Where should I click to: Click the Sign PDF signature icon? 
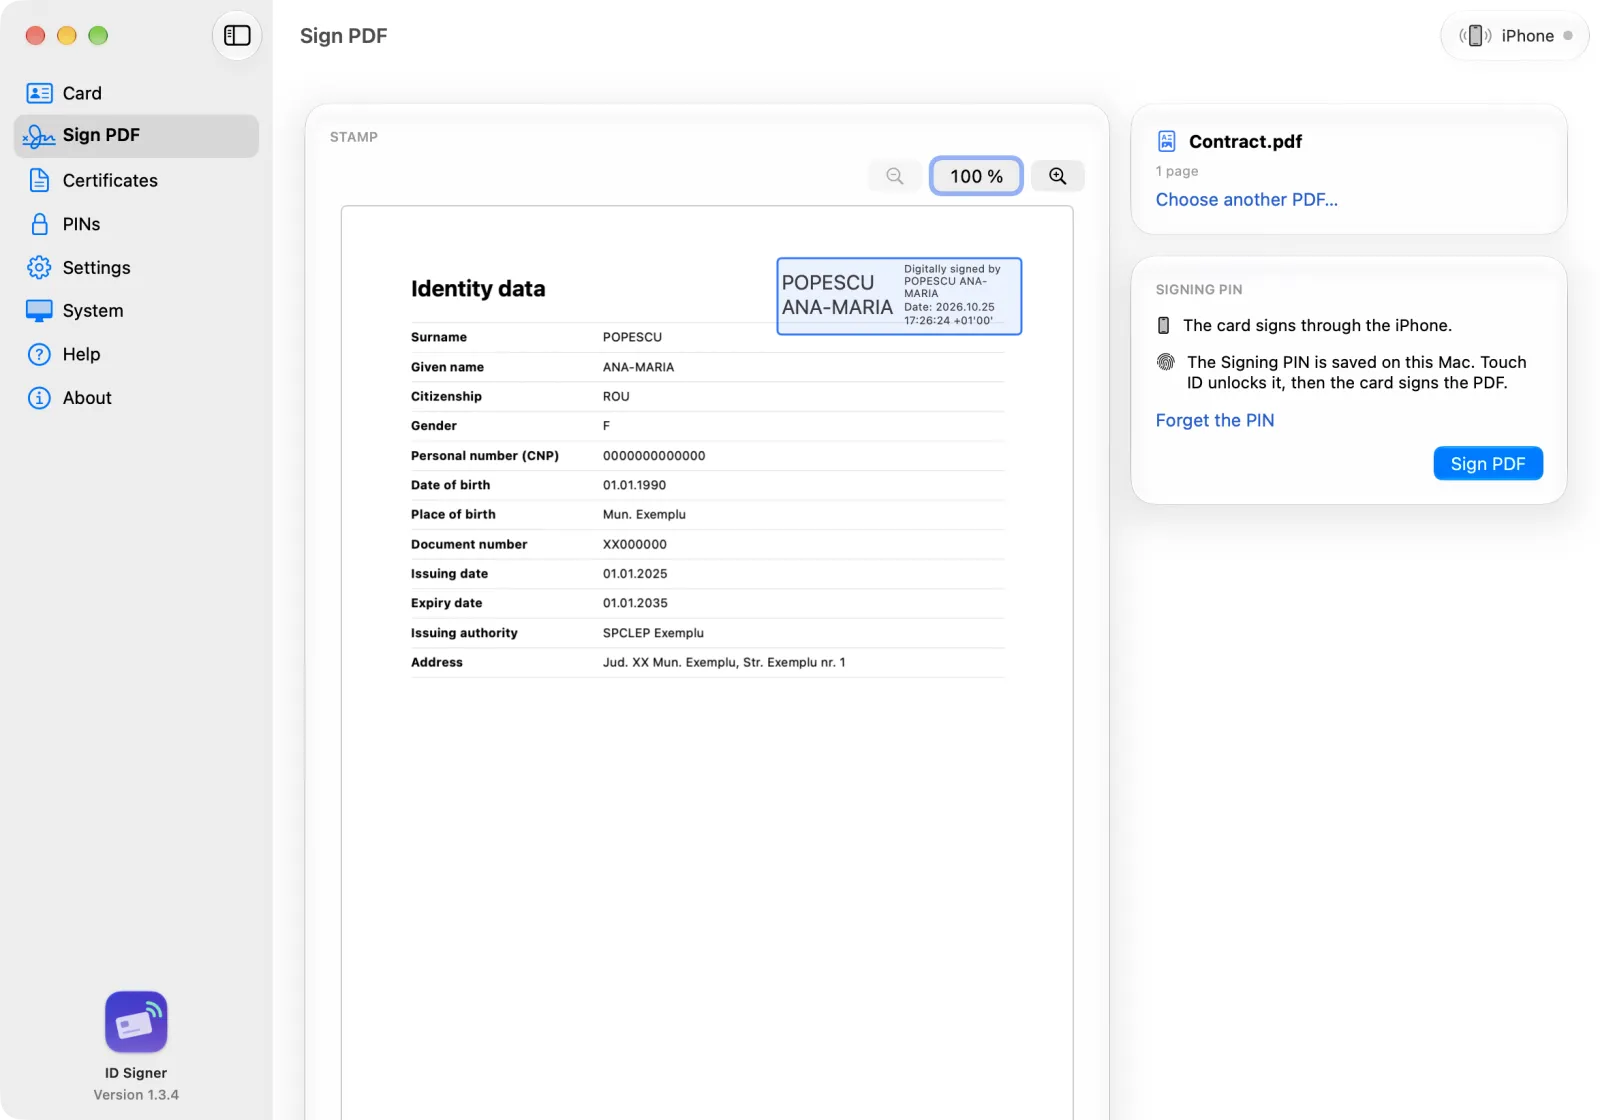pos(39,136)
